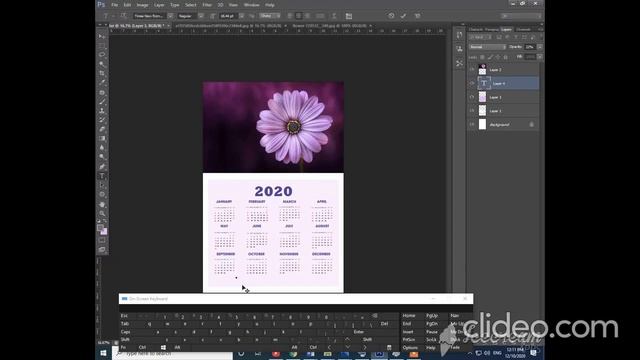Select the Shape tool
This screenshot has width=640, height=360.
click(102, 195)
